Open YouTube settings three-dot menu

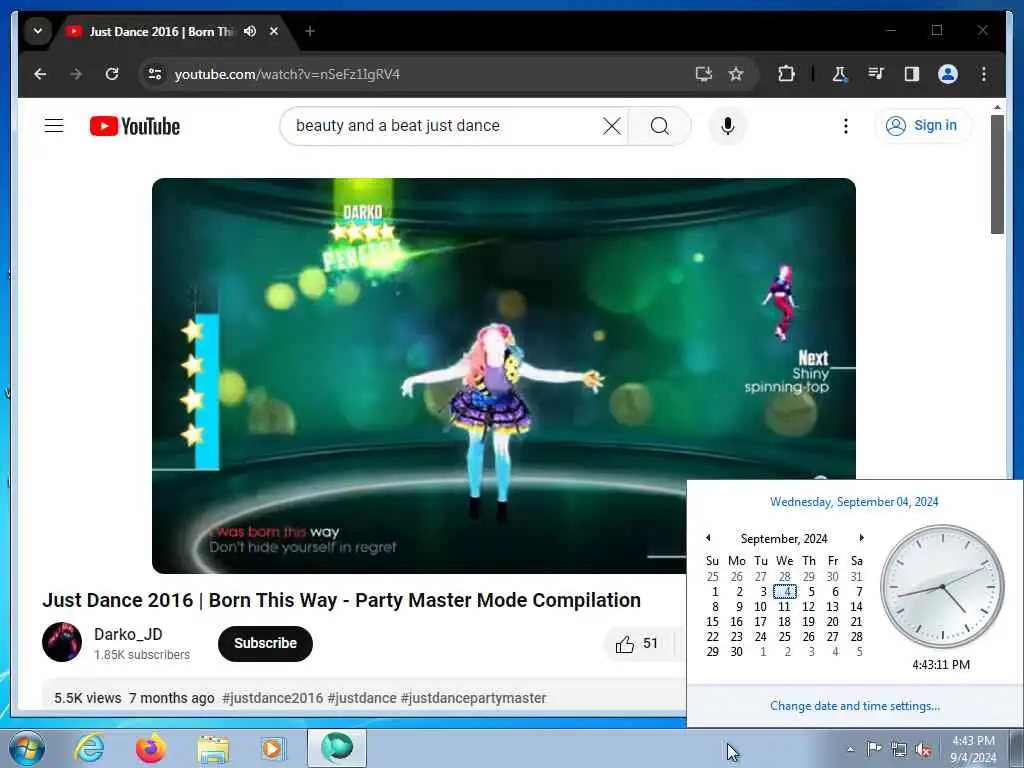click(846, 125)
